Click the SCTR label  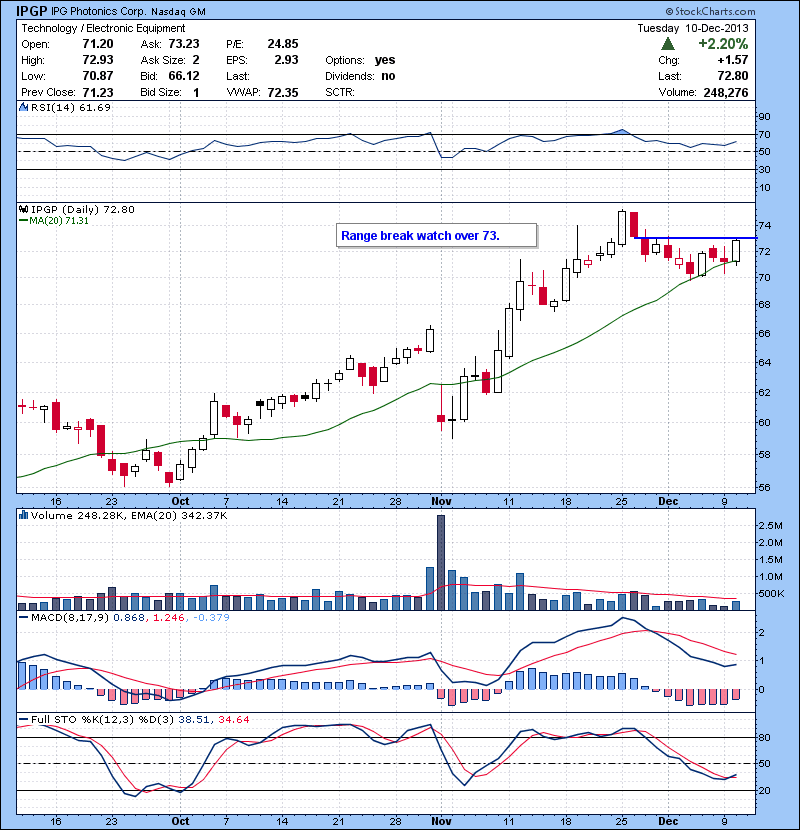point(339,92)
